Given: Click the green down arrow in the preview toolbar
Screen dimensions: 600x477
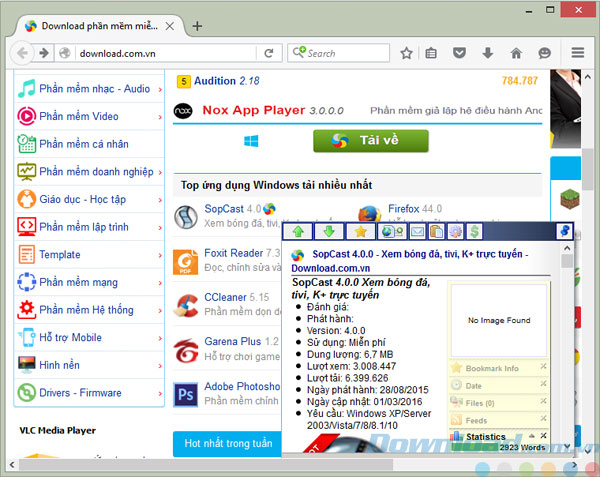Looking at the screenshot, I should [329, 231].
